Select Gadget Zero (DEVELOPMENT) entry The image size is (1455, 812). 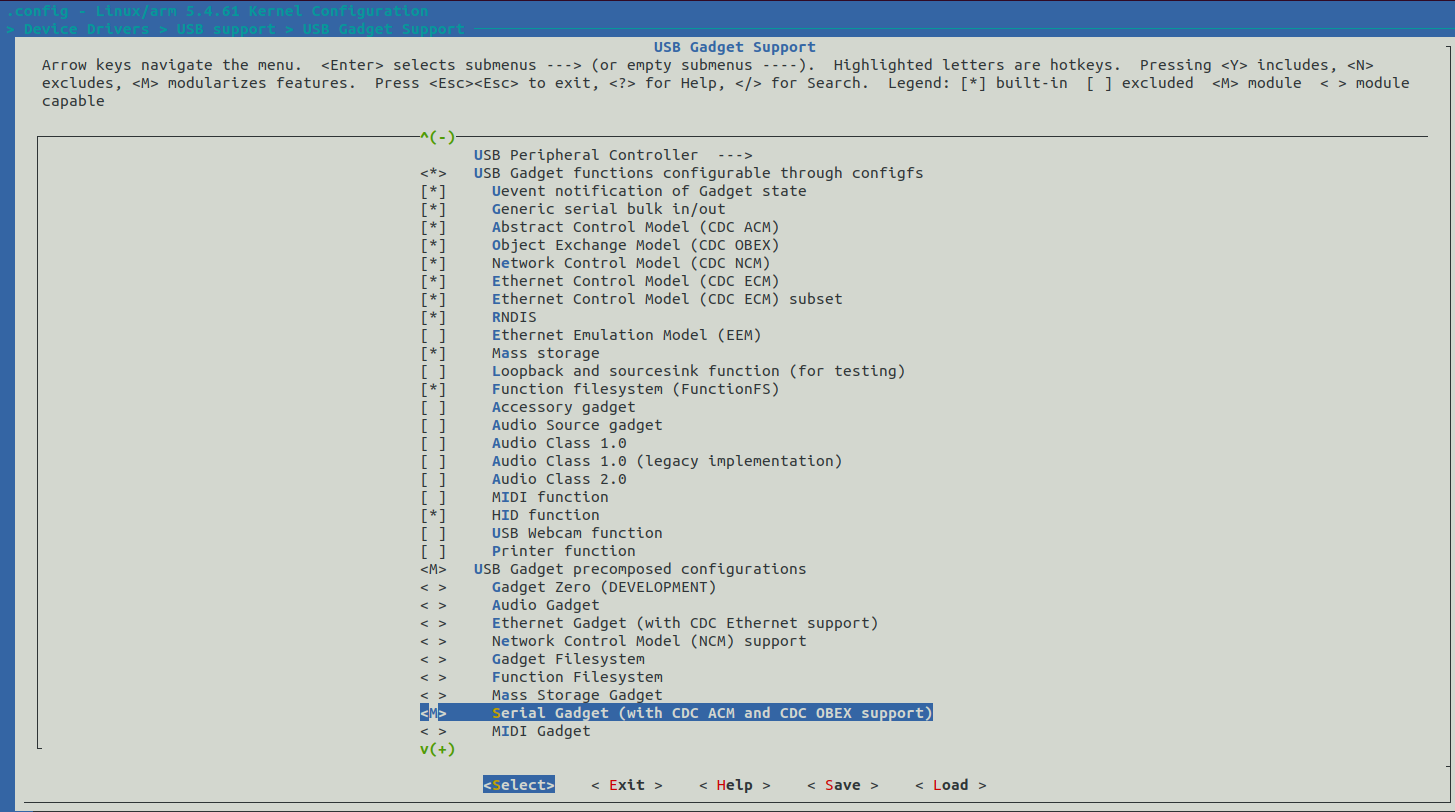coord(603,587)
